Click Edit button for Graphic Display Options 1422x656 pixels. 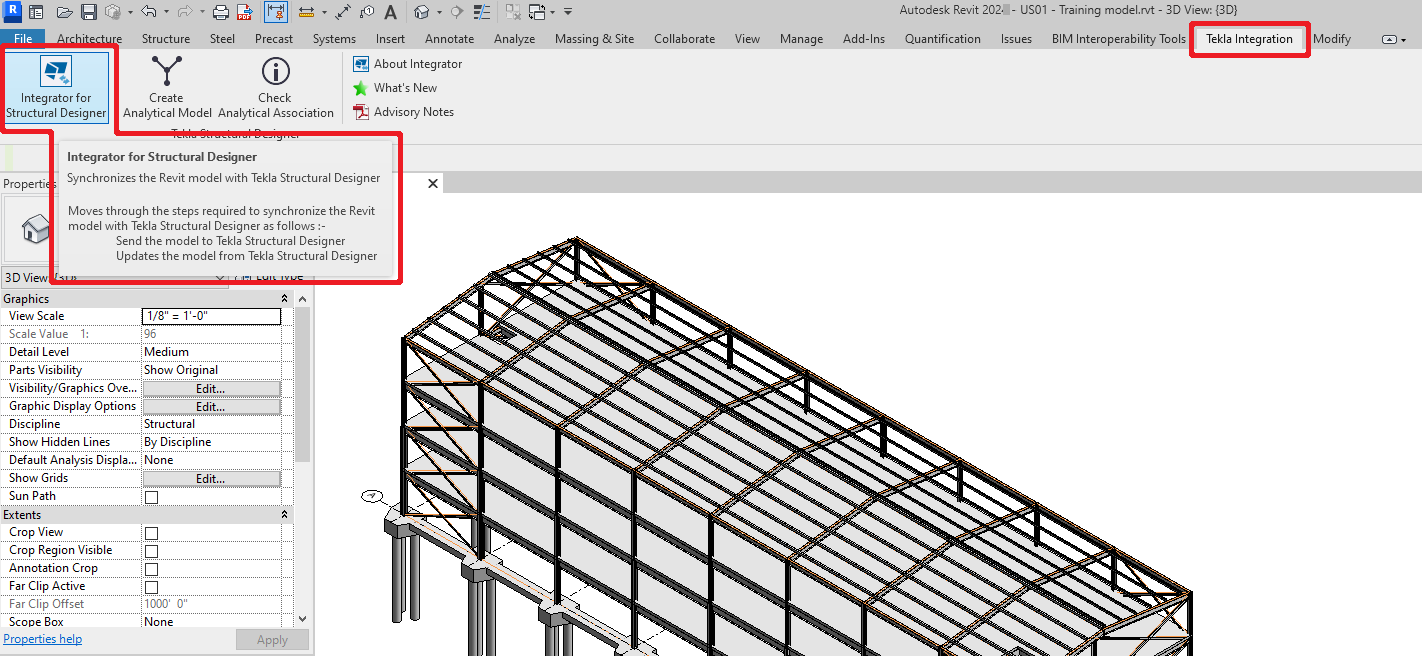point(210,407)
